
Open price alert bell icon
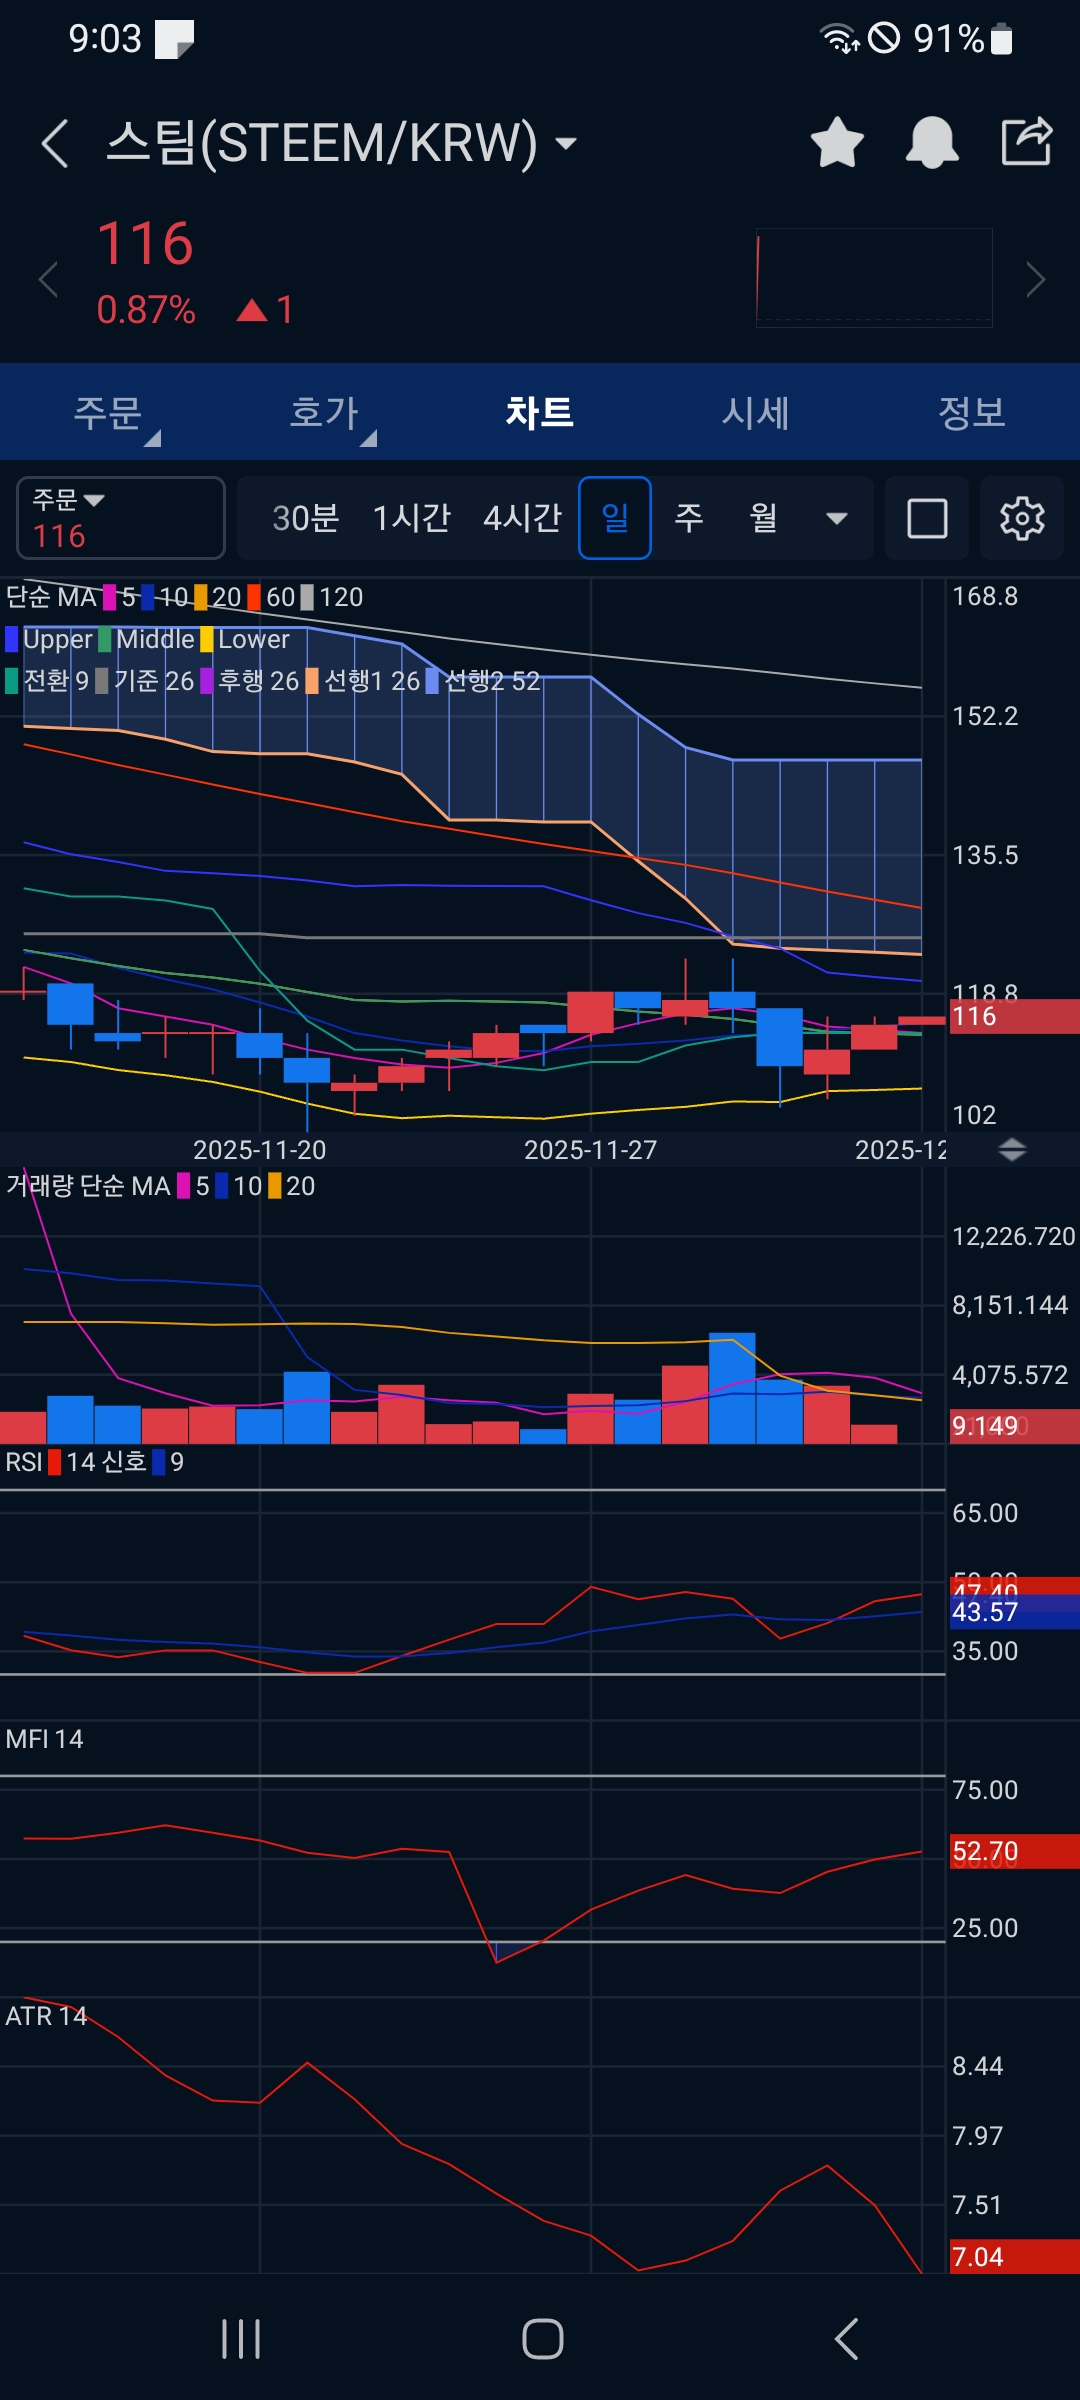(932, 142)
